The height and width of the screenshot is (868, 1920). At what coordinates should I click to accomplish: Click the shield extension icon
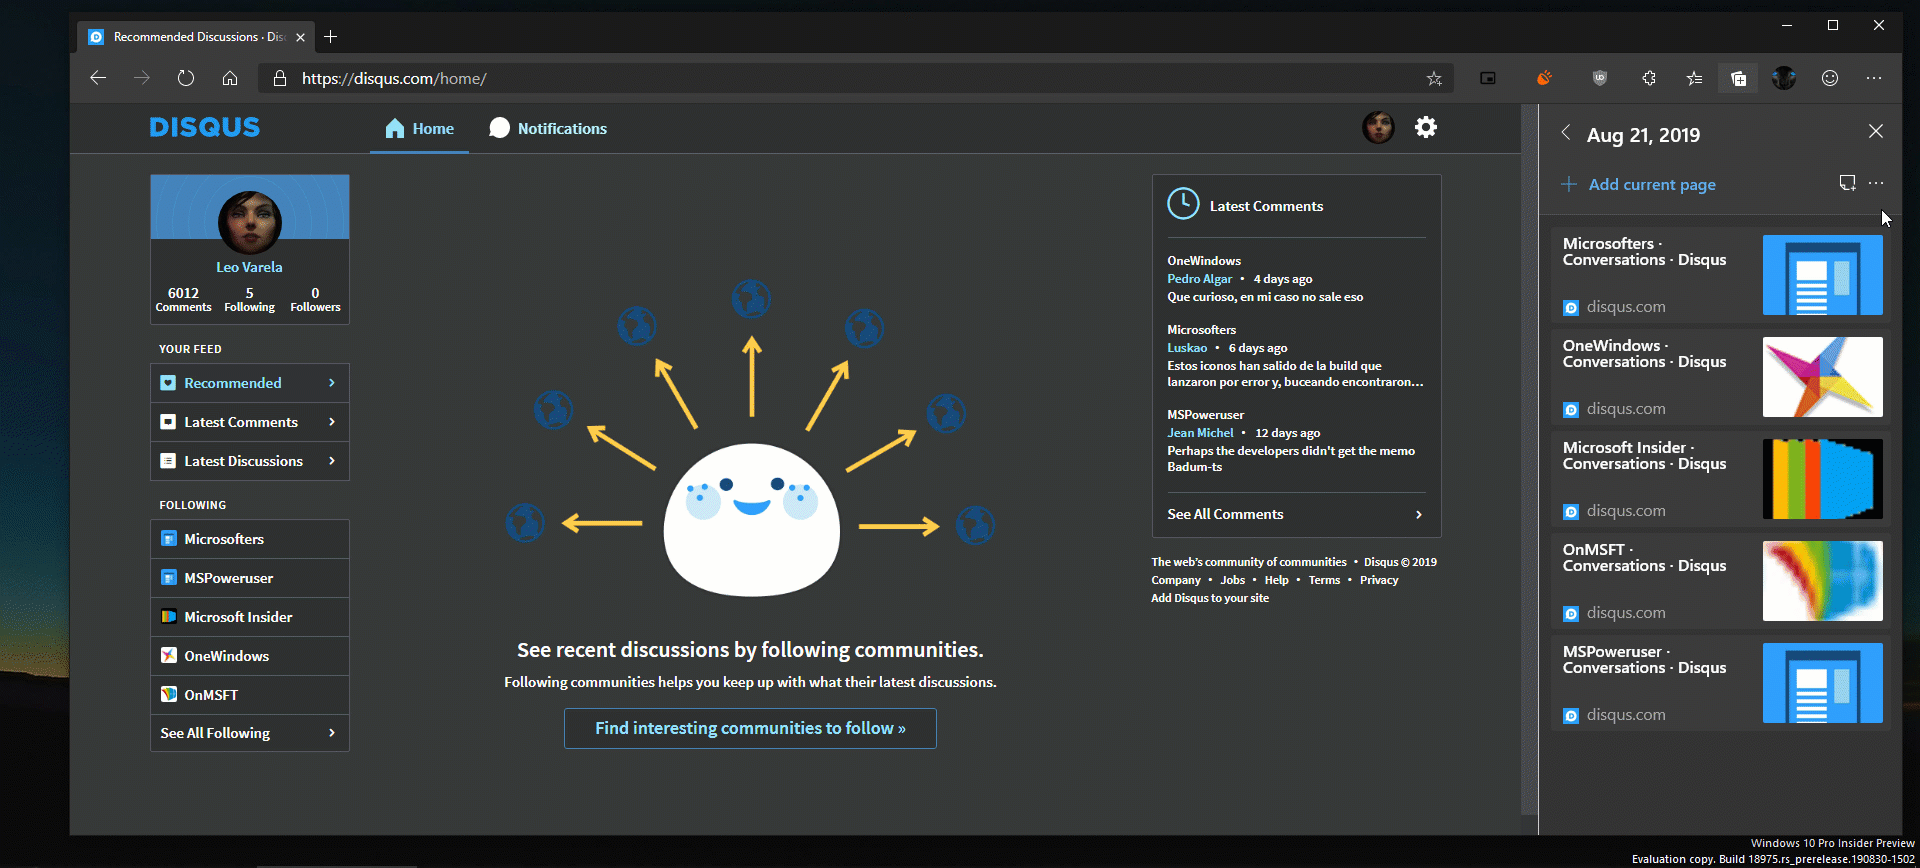tap(1600, 78)
